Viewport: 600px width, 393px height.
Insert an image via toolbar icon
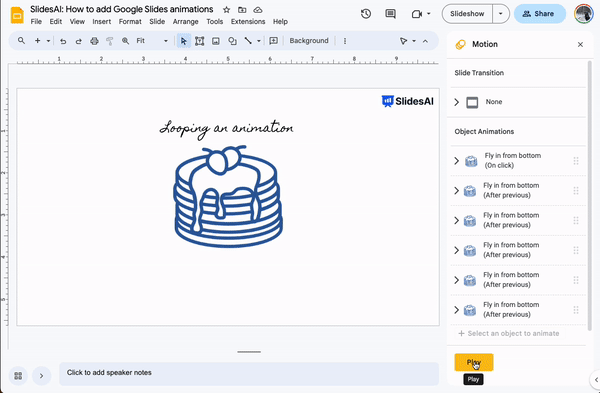point(216,41)
